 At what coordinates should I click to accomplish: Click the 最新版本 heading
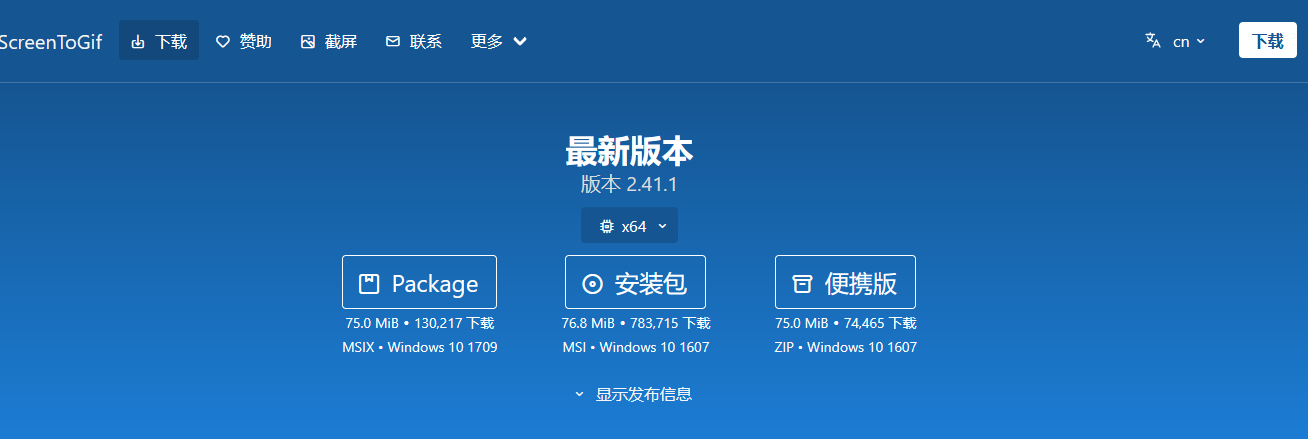[x=629, y=151]
